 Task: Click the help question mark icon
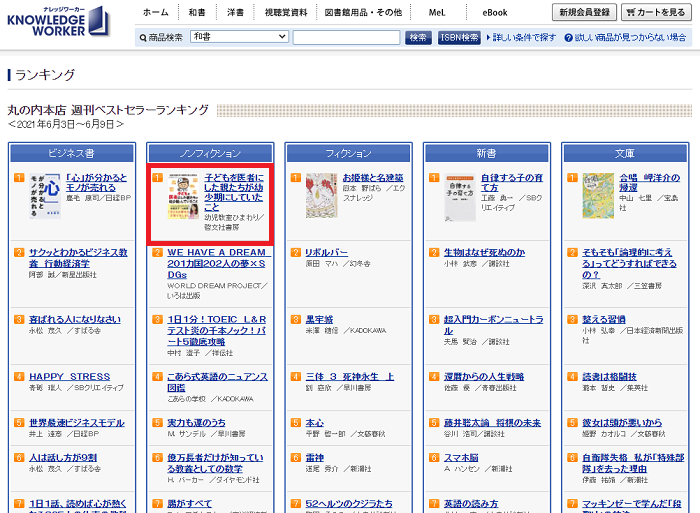(x=568, y=38)
